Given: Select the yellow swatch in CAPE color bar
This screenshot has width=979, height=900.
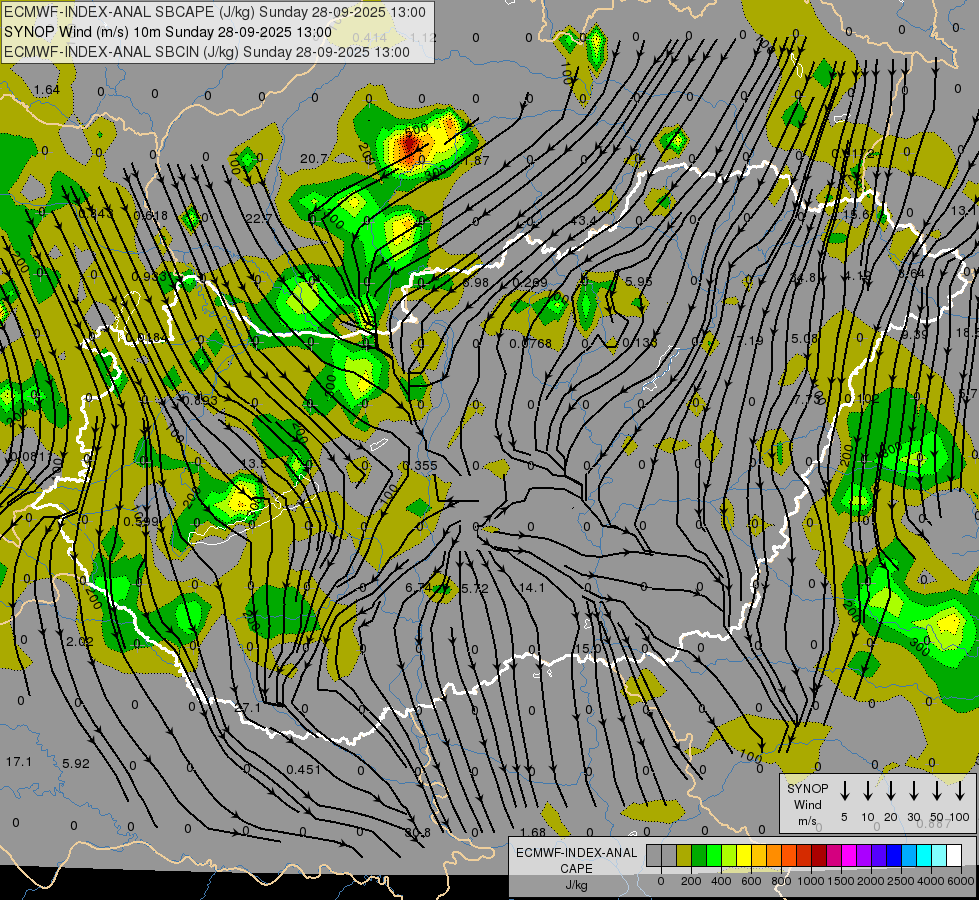Looking at the screenshot, I should pyautogui.click(x=744, y=855).
